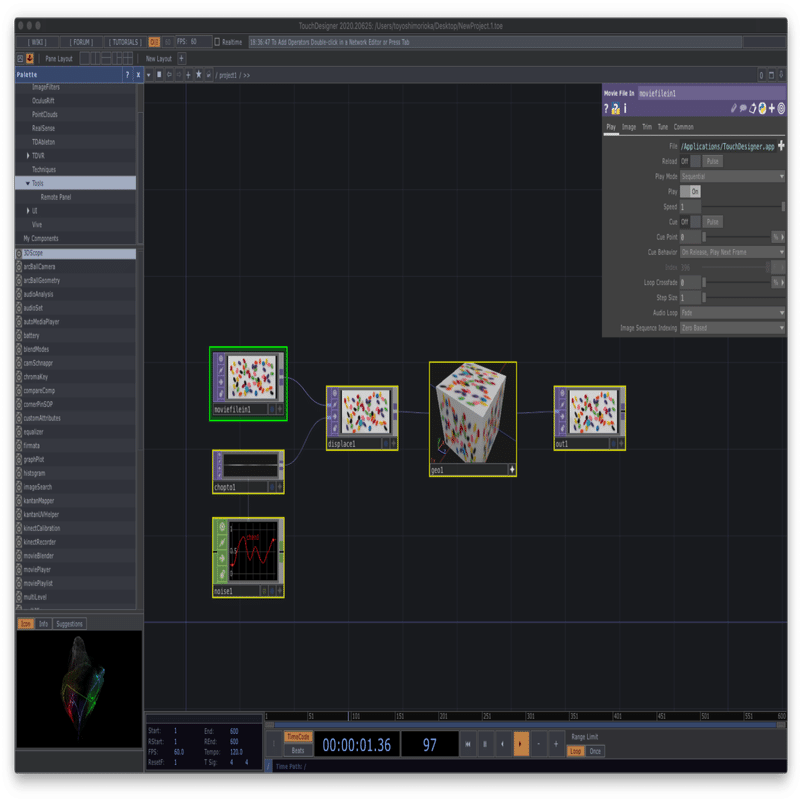Image resolution: width=802 pixels, height=802 pixels.
Task: Add custom parameter plus icon in header
Action: tap(772, 108)
